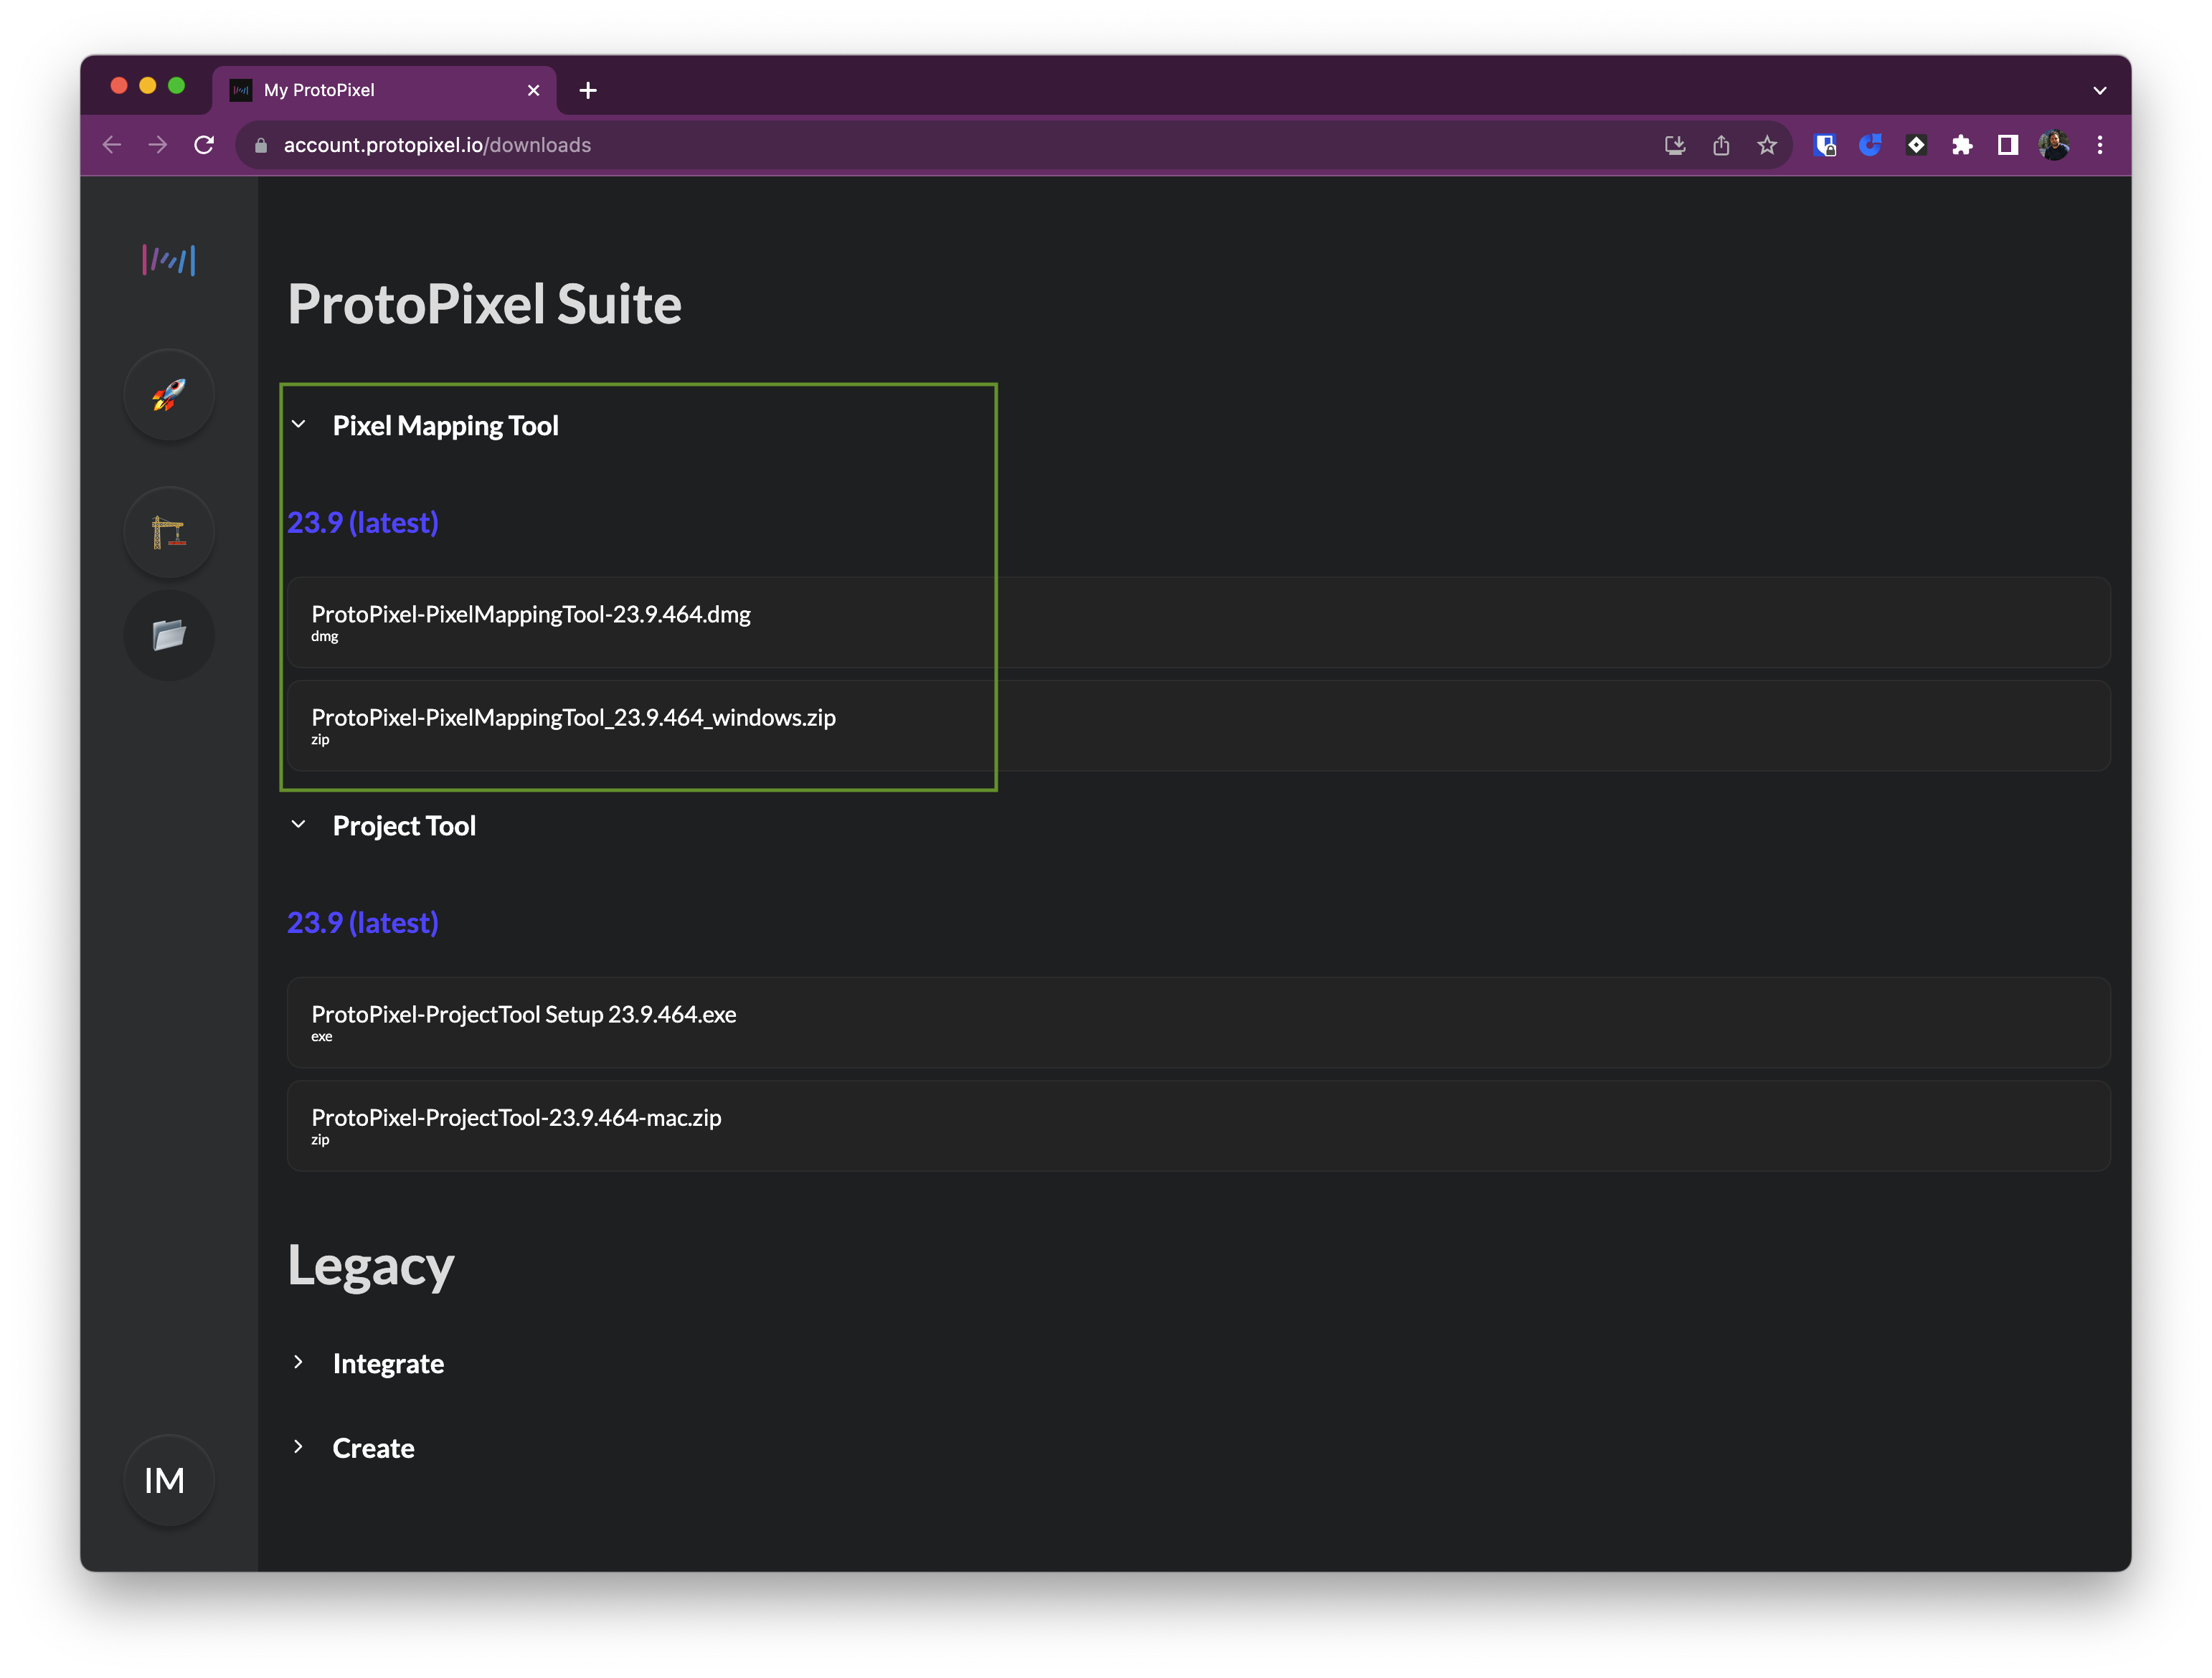Open the Chrome profile avatar
This screenshot has width=2212, height=1678.
pos(2054,145)
